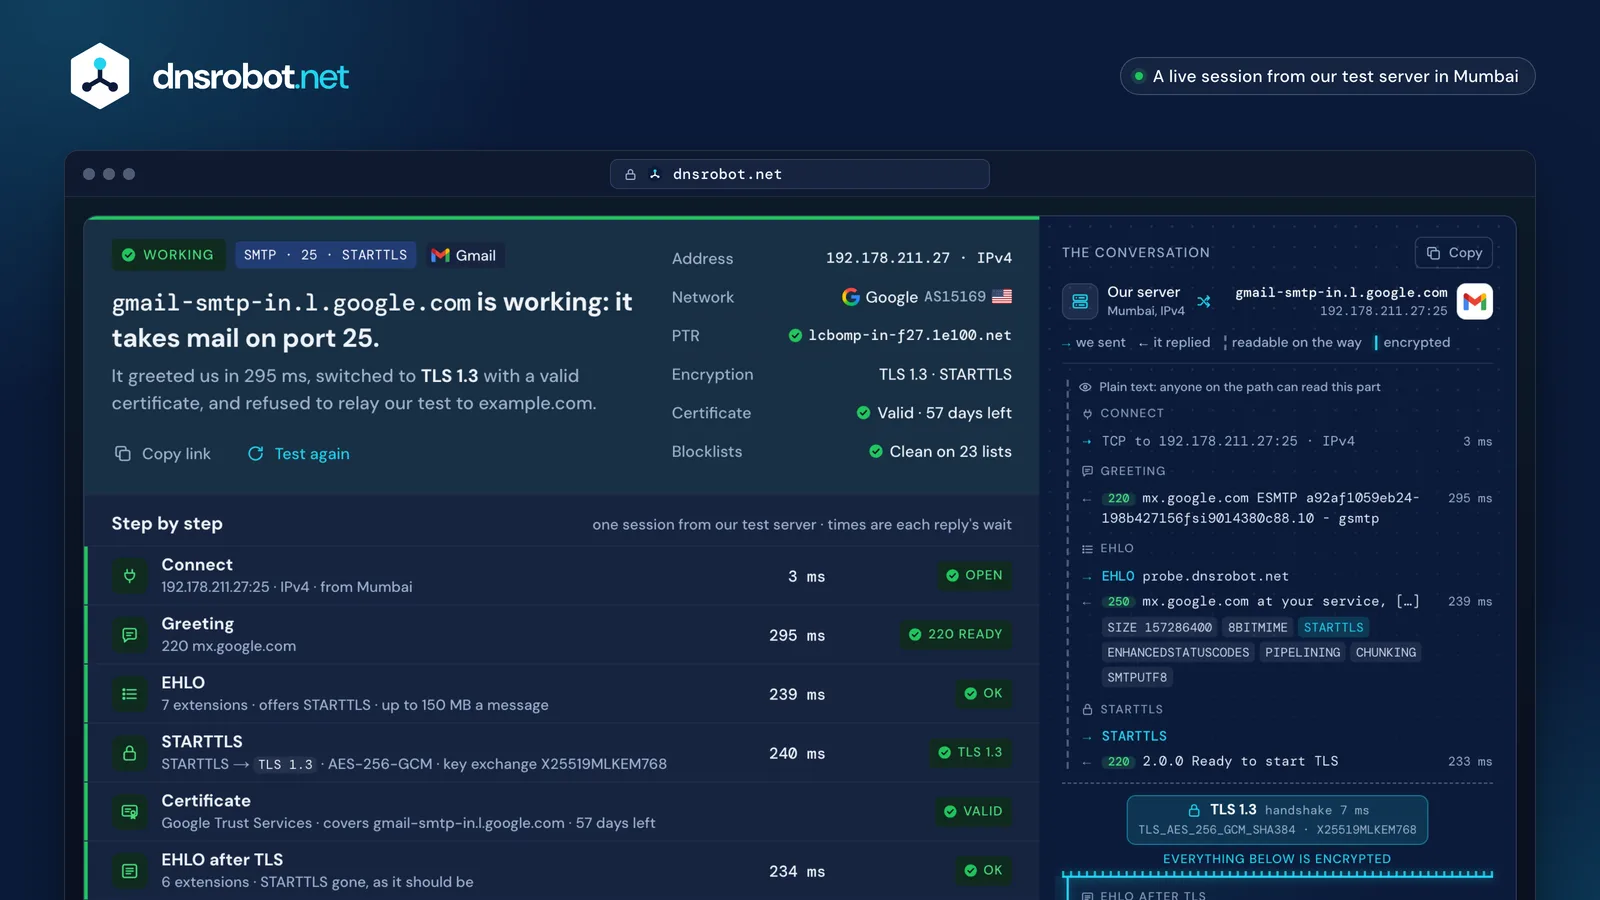
Task: Click the Greeting step message icon
Action: (x=130, y=634)
